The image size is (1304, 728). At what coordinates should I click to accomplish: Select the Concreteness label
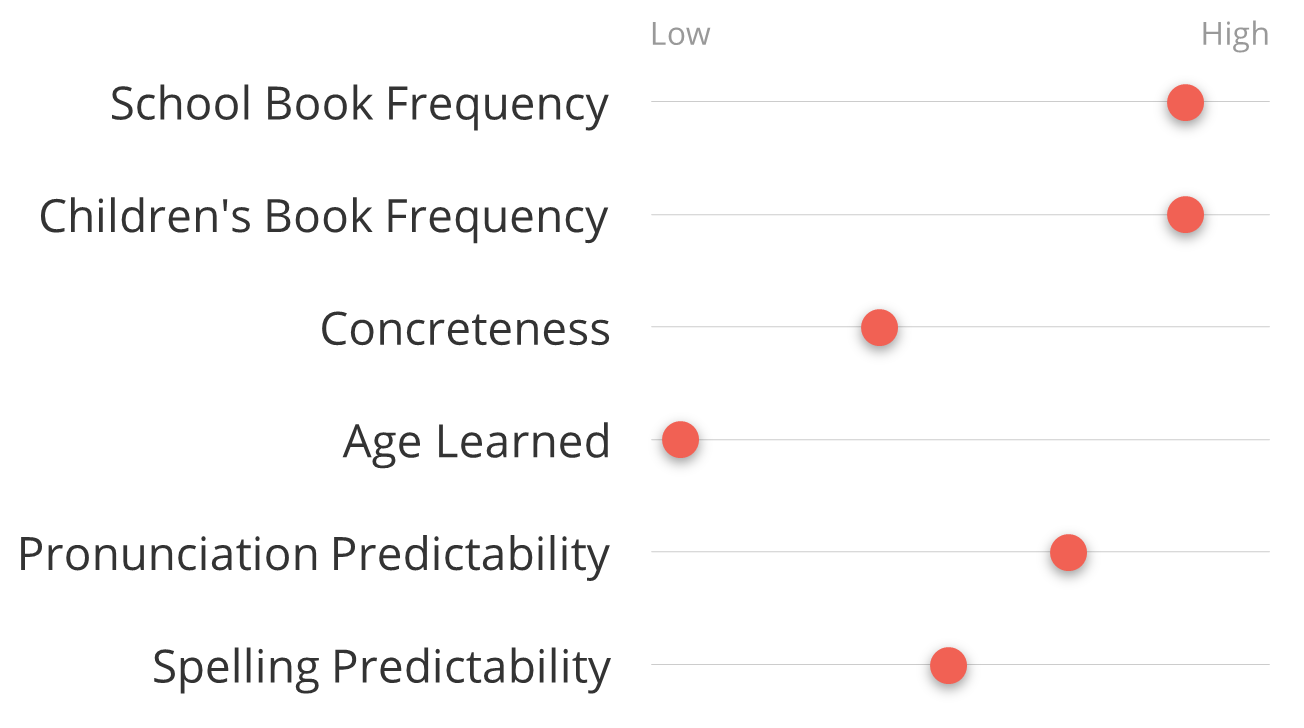465,329
